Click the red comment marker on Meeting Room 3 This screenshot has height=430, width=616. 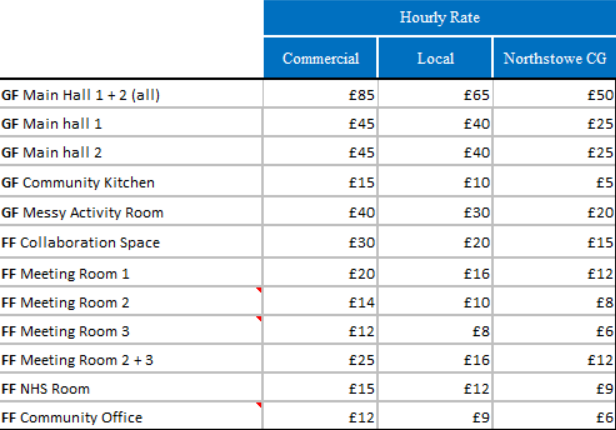(260, 320)
